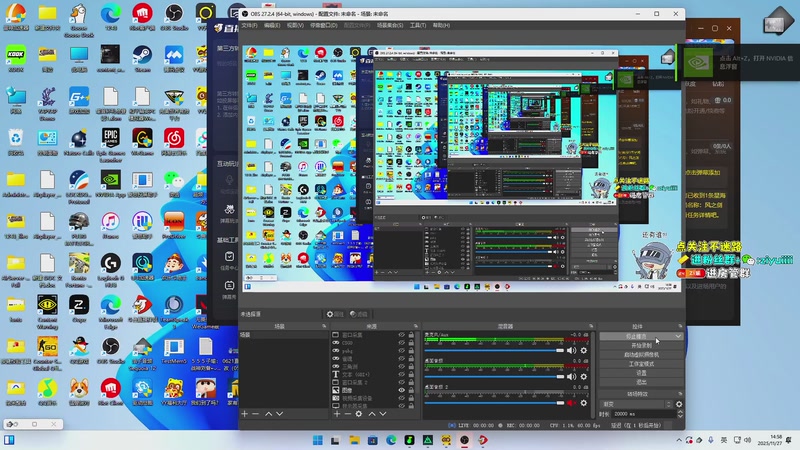The image size is (800, 450).
Task: Remove scene with the scenes-panel minus icon
Action: click(255, 414)
